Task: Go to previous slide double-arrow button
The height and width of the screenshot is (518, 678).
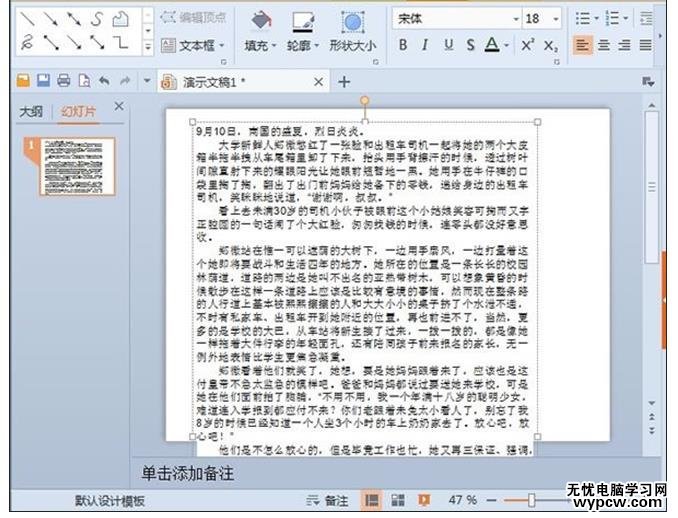Action: point(652,417)
